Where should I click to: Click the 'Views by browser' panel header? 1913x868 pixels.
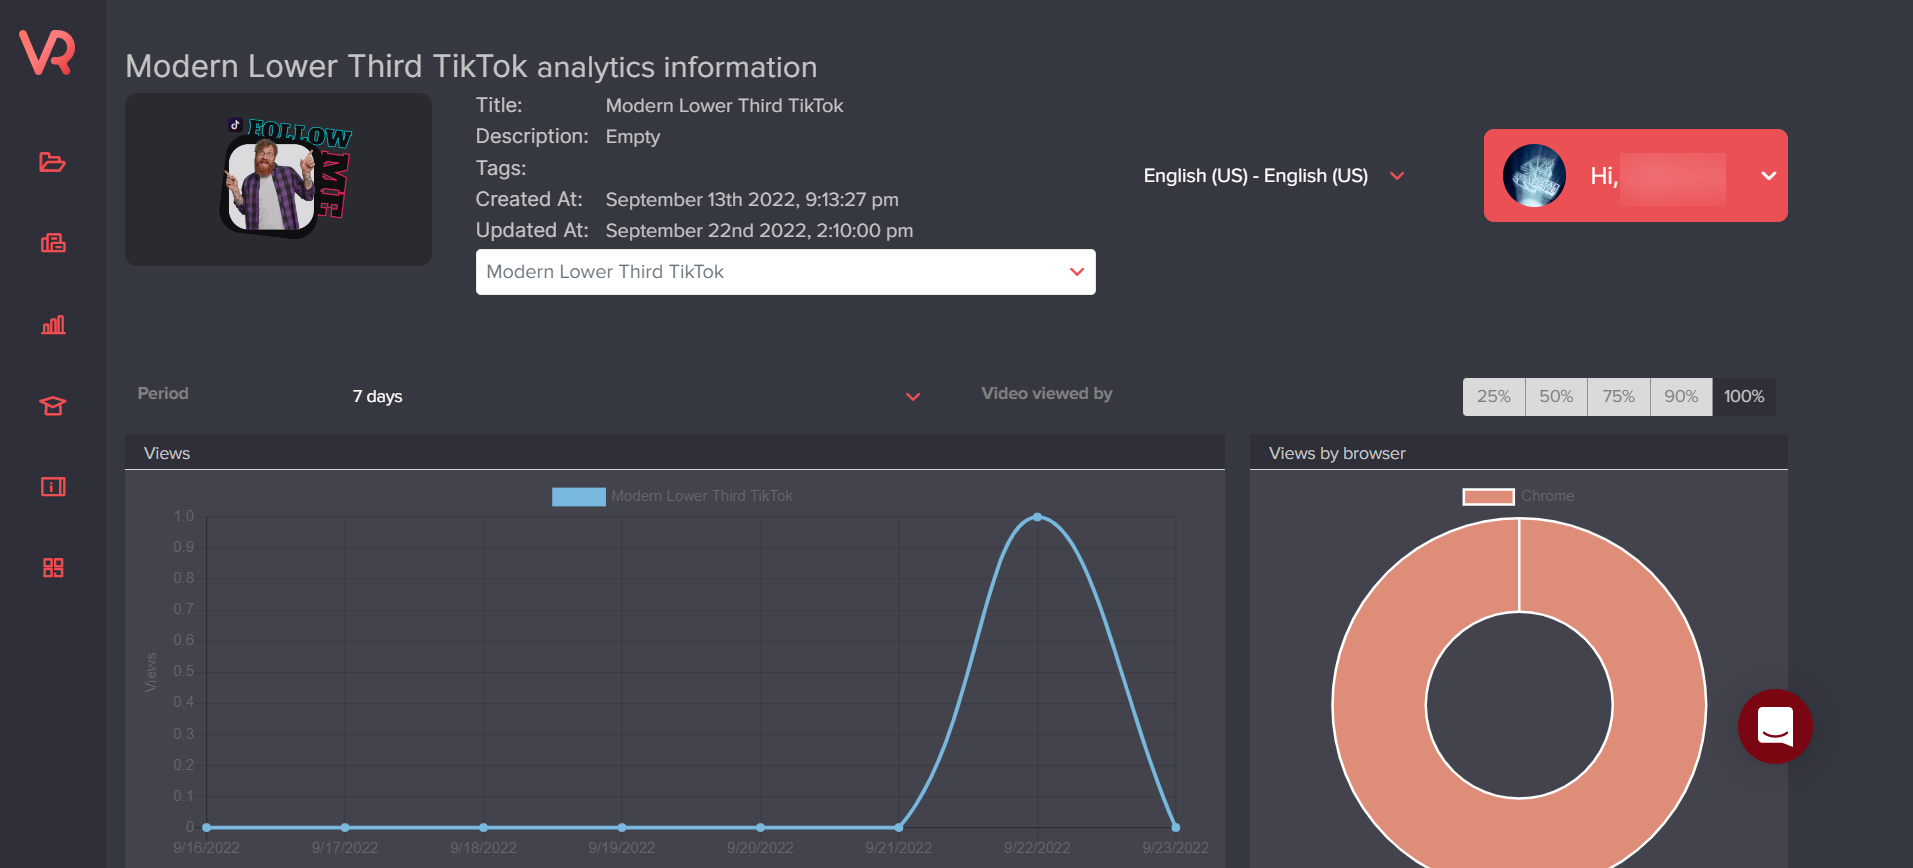[1518, 453]
